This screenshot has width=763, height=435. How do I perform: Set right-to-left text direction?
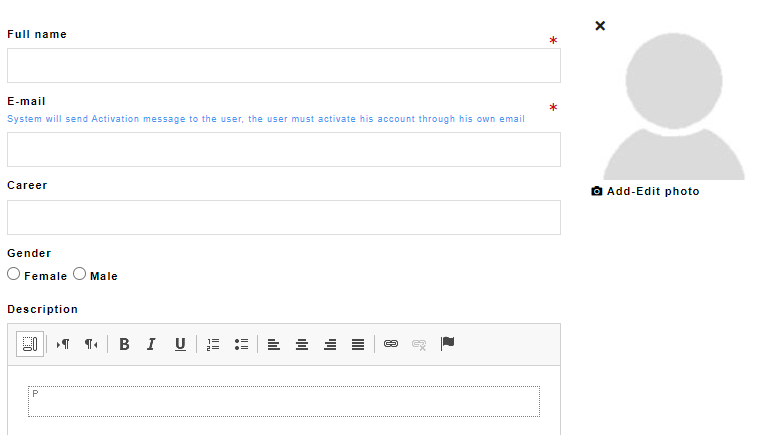[91, 344]
